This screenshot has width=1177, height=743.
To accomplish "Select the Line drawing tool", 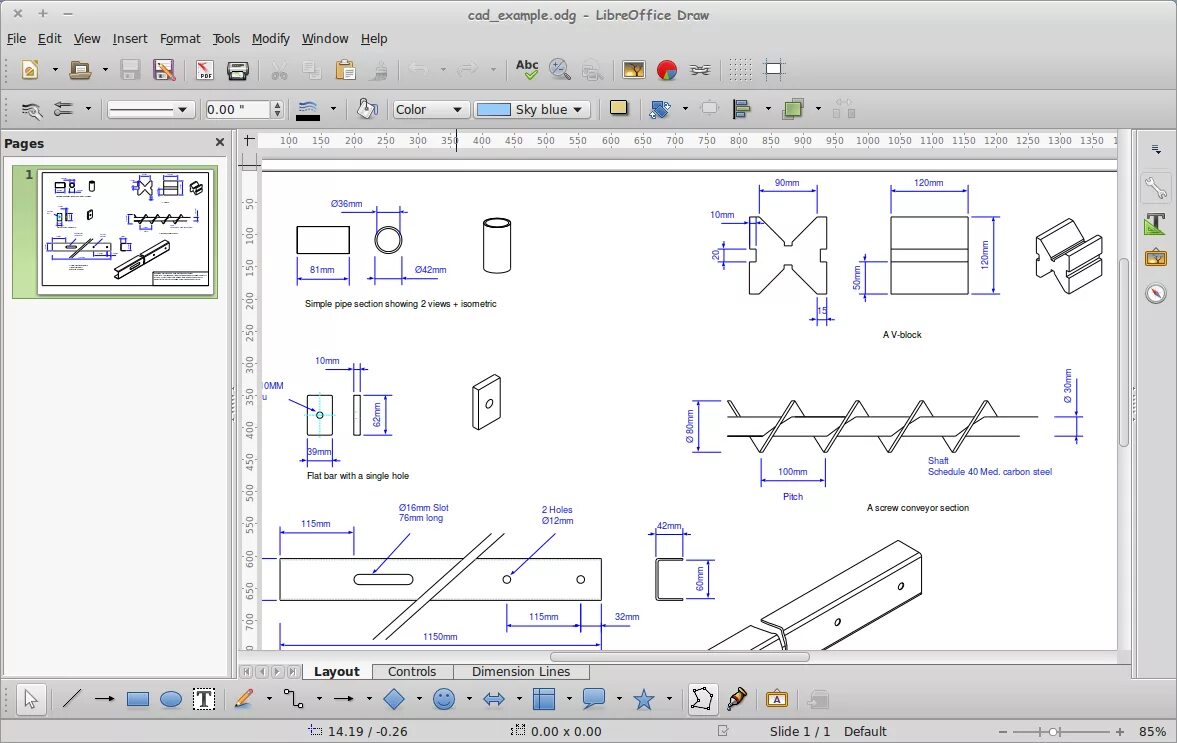I will coord(71,699).
